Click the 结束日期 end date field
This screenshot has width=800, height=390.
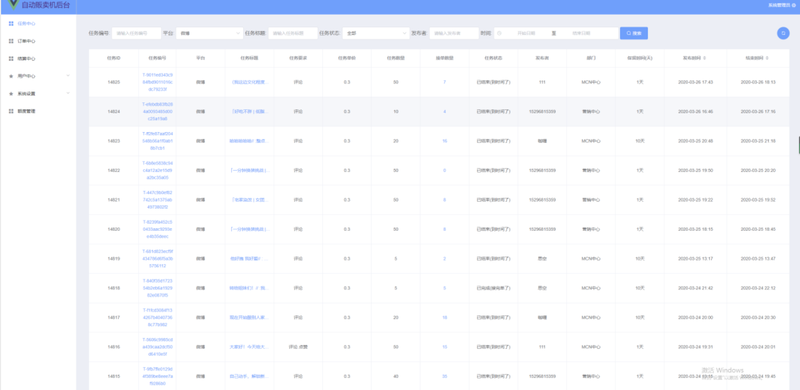(582, 33)
